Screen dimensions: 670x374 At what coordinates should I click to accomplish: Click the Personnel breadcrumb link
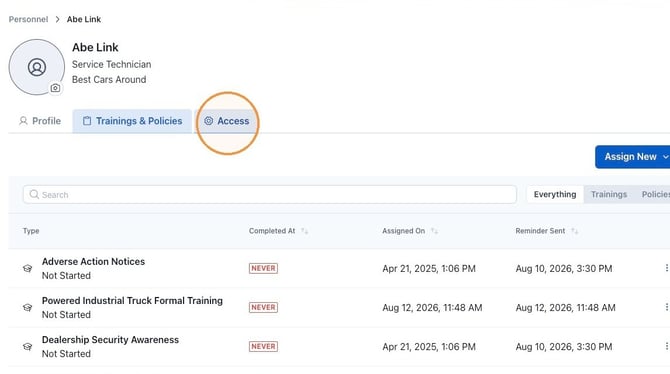(x=28, y=19)
